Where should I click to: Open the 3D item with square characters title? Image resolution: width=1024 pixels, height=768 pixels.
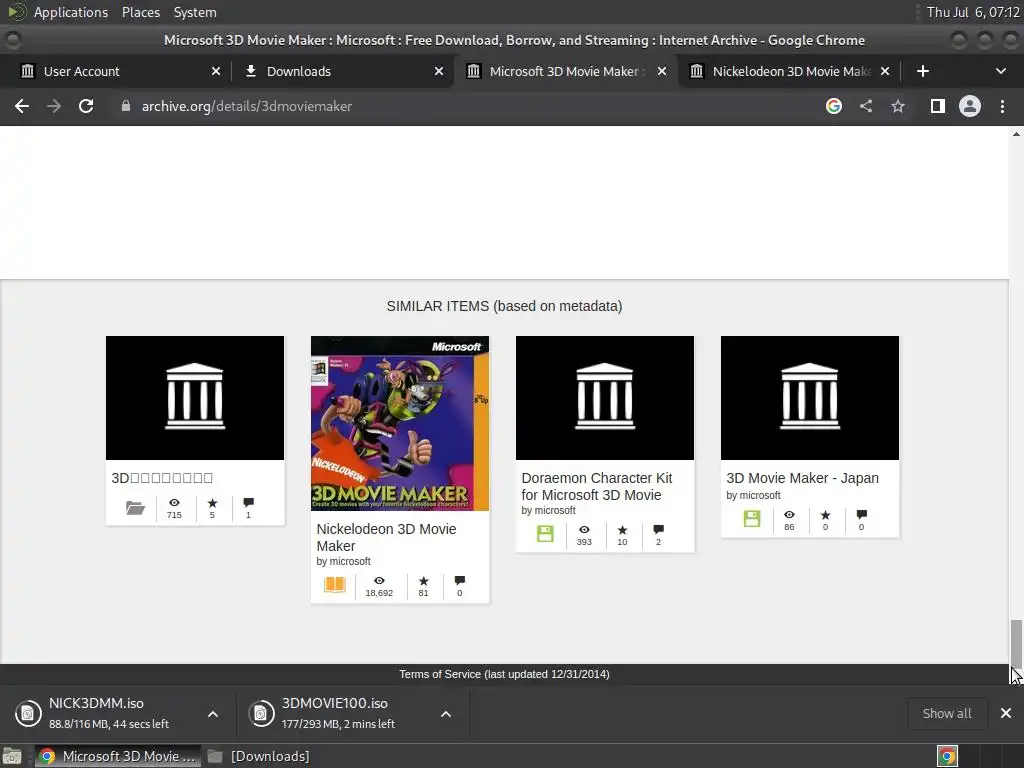pyautogui.click(x=162, y=478)
